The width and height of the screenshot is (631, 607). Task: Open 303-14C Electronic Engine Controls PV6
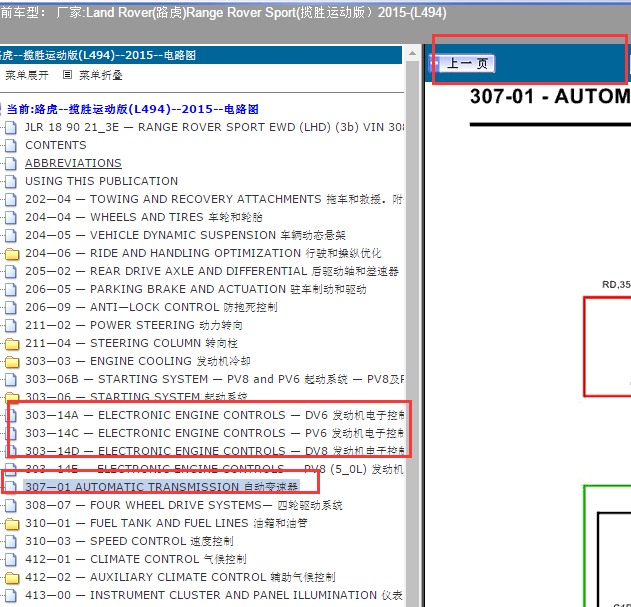tap(214, 434)
